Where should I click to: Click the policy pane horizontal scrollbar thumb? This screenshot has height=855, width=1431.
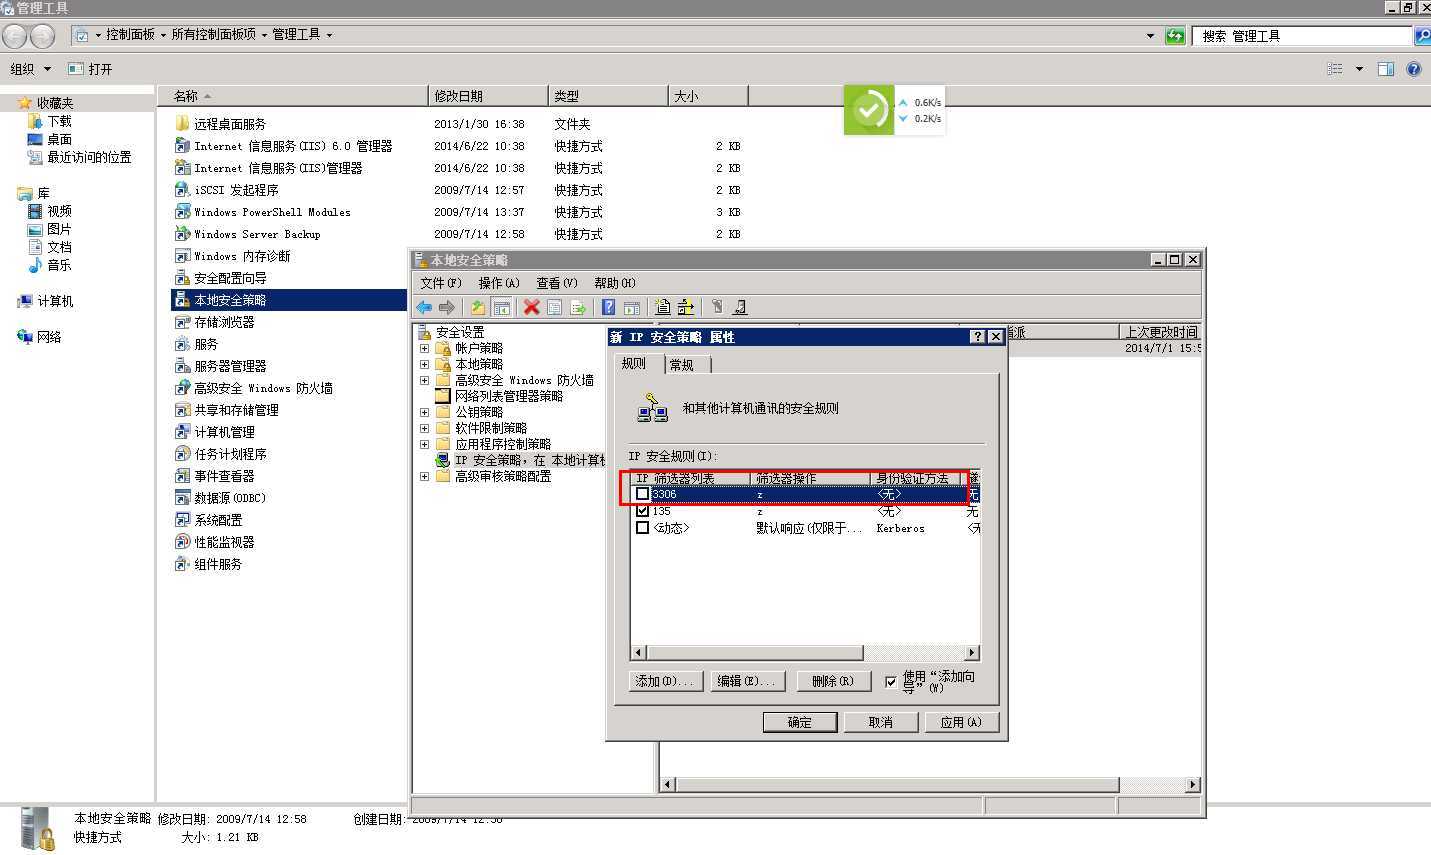click(897, 785)
